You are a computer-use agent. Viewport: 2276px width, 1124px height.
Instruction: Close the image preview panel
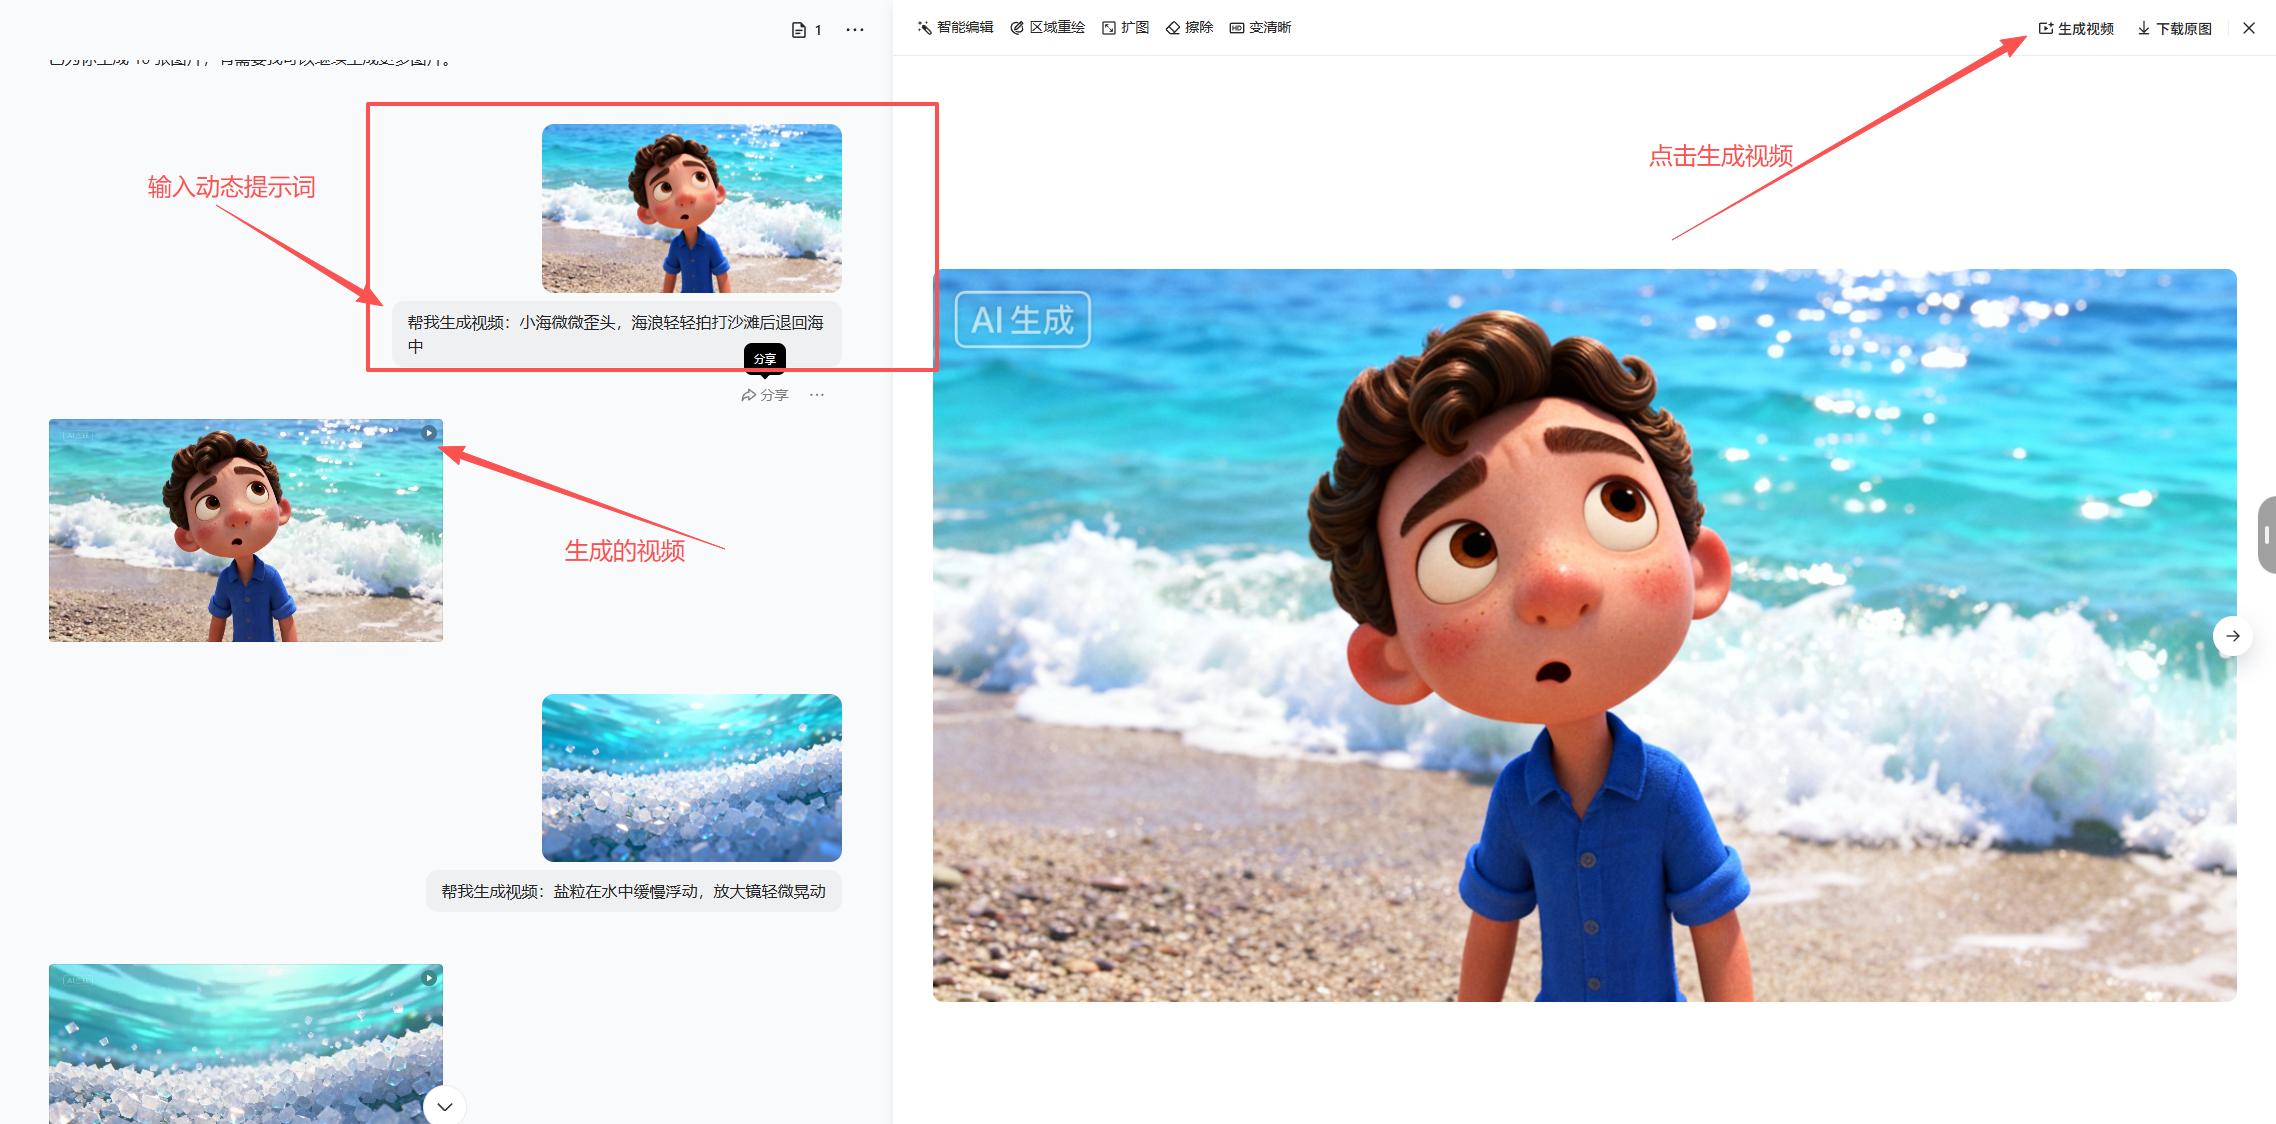point(2249,28)
